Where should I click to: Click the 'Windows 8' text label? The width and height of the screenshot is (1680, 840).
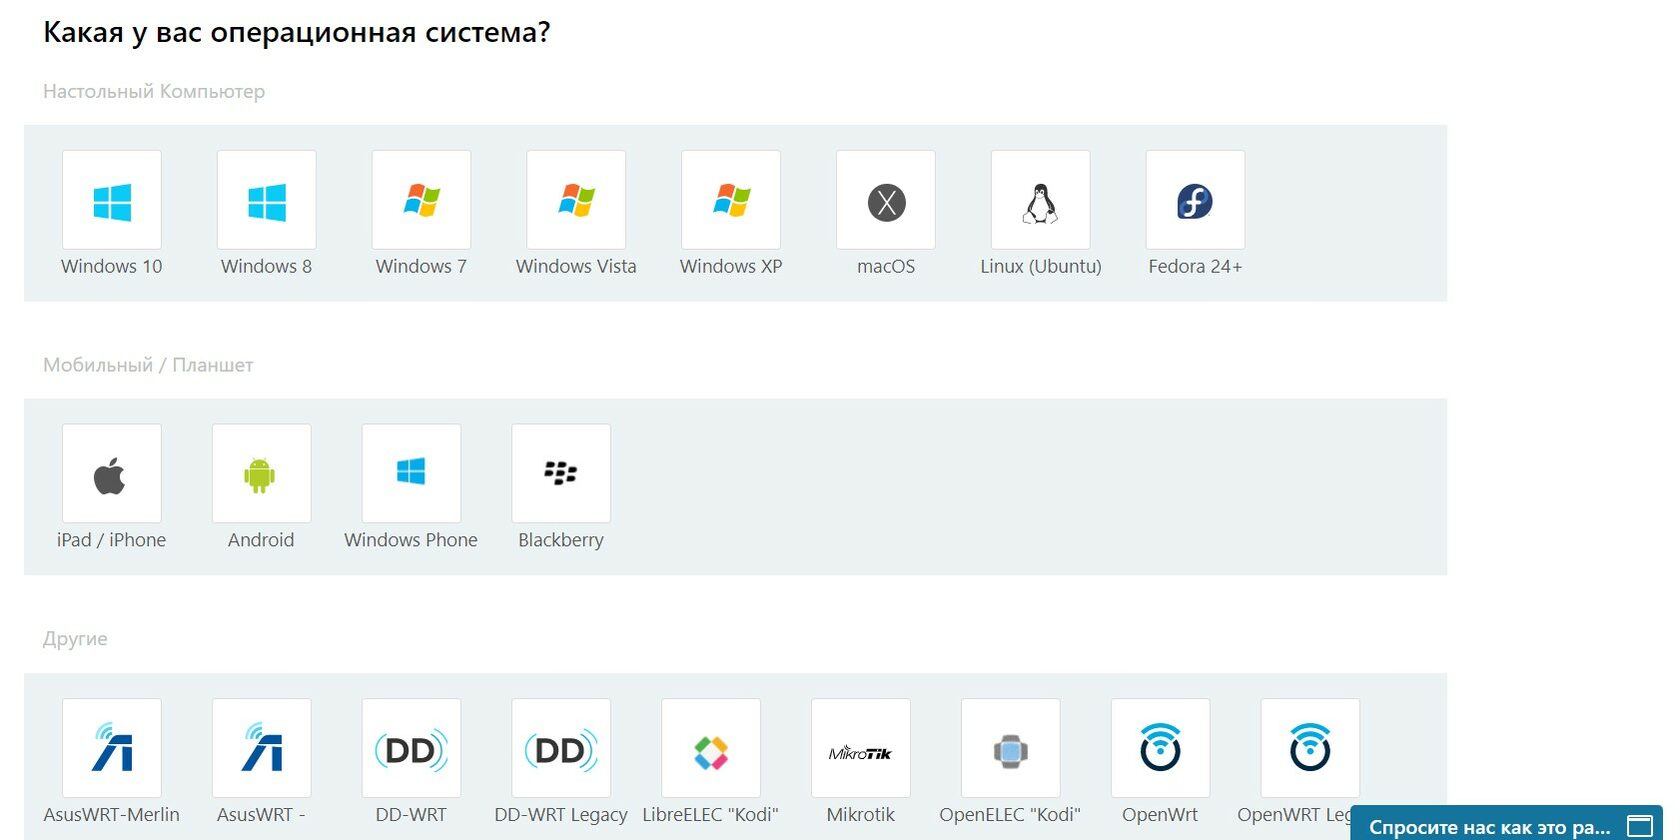(267, 266)
